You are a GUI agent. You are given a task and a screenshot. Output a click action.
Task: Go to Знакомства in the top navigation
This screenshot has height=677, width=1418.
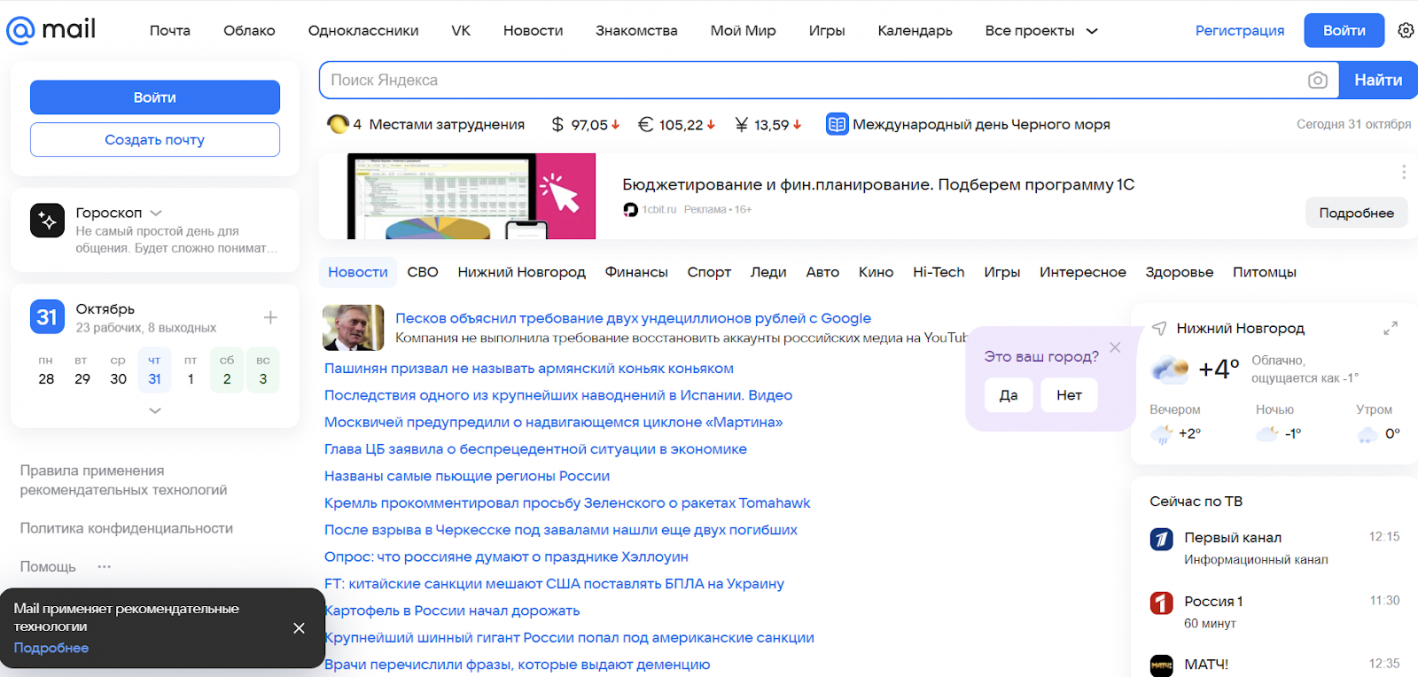(x=636, y=31)
